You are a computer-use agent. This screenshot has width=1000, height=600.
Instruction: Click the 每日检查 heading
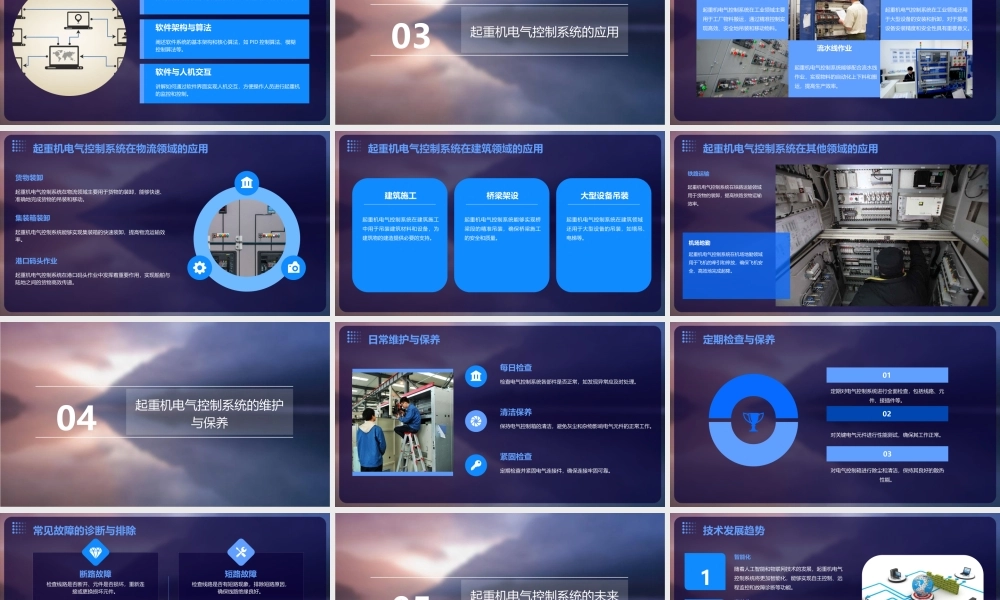[x=516, y=367]
